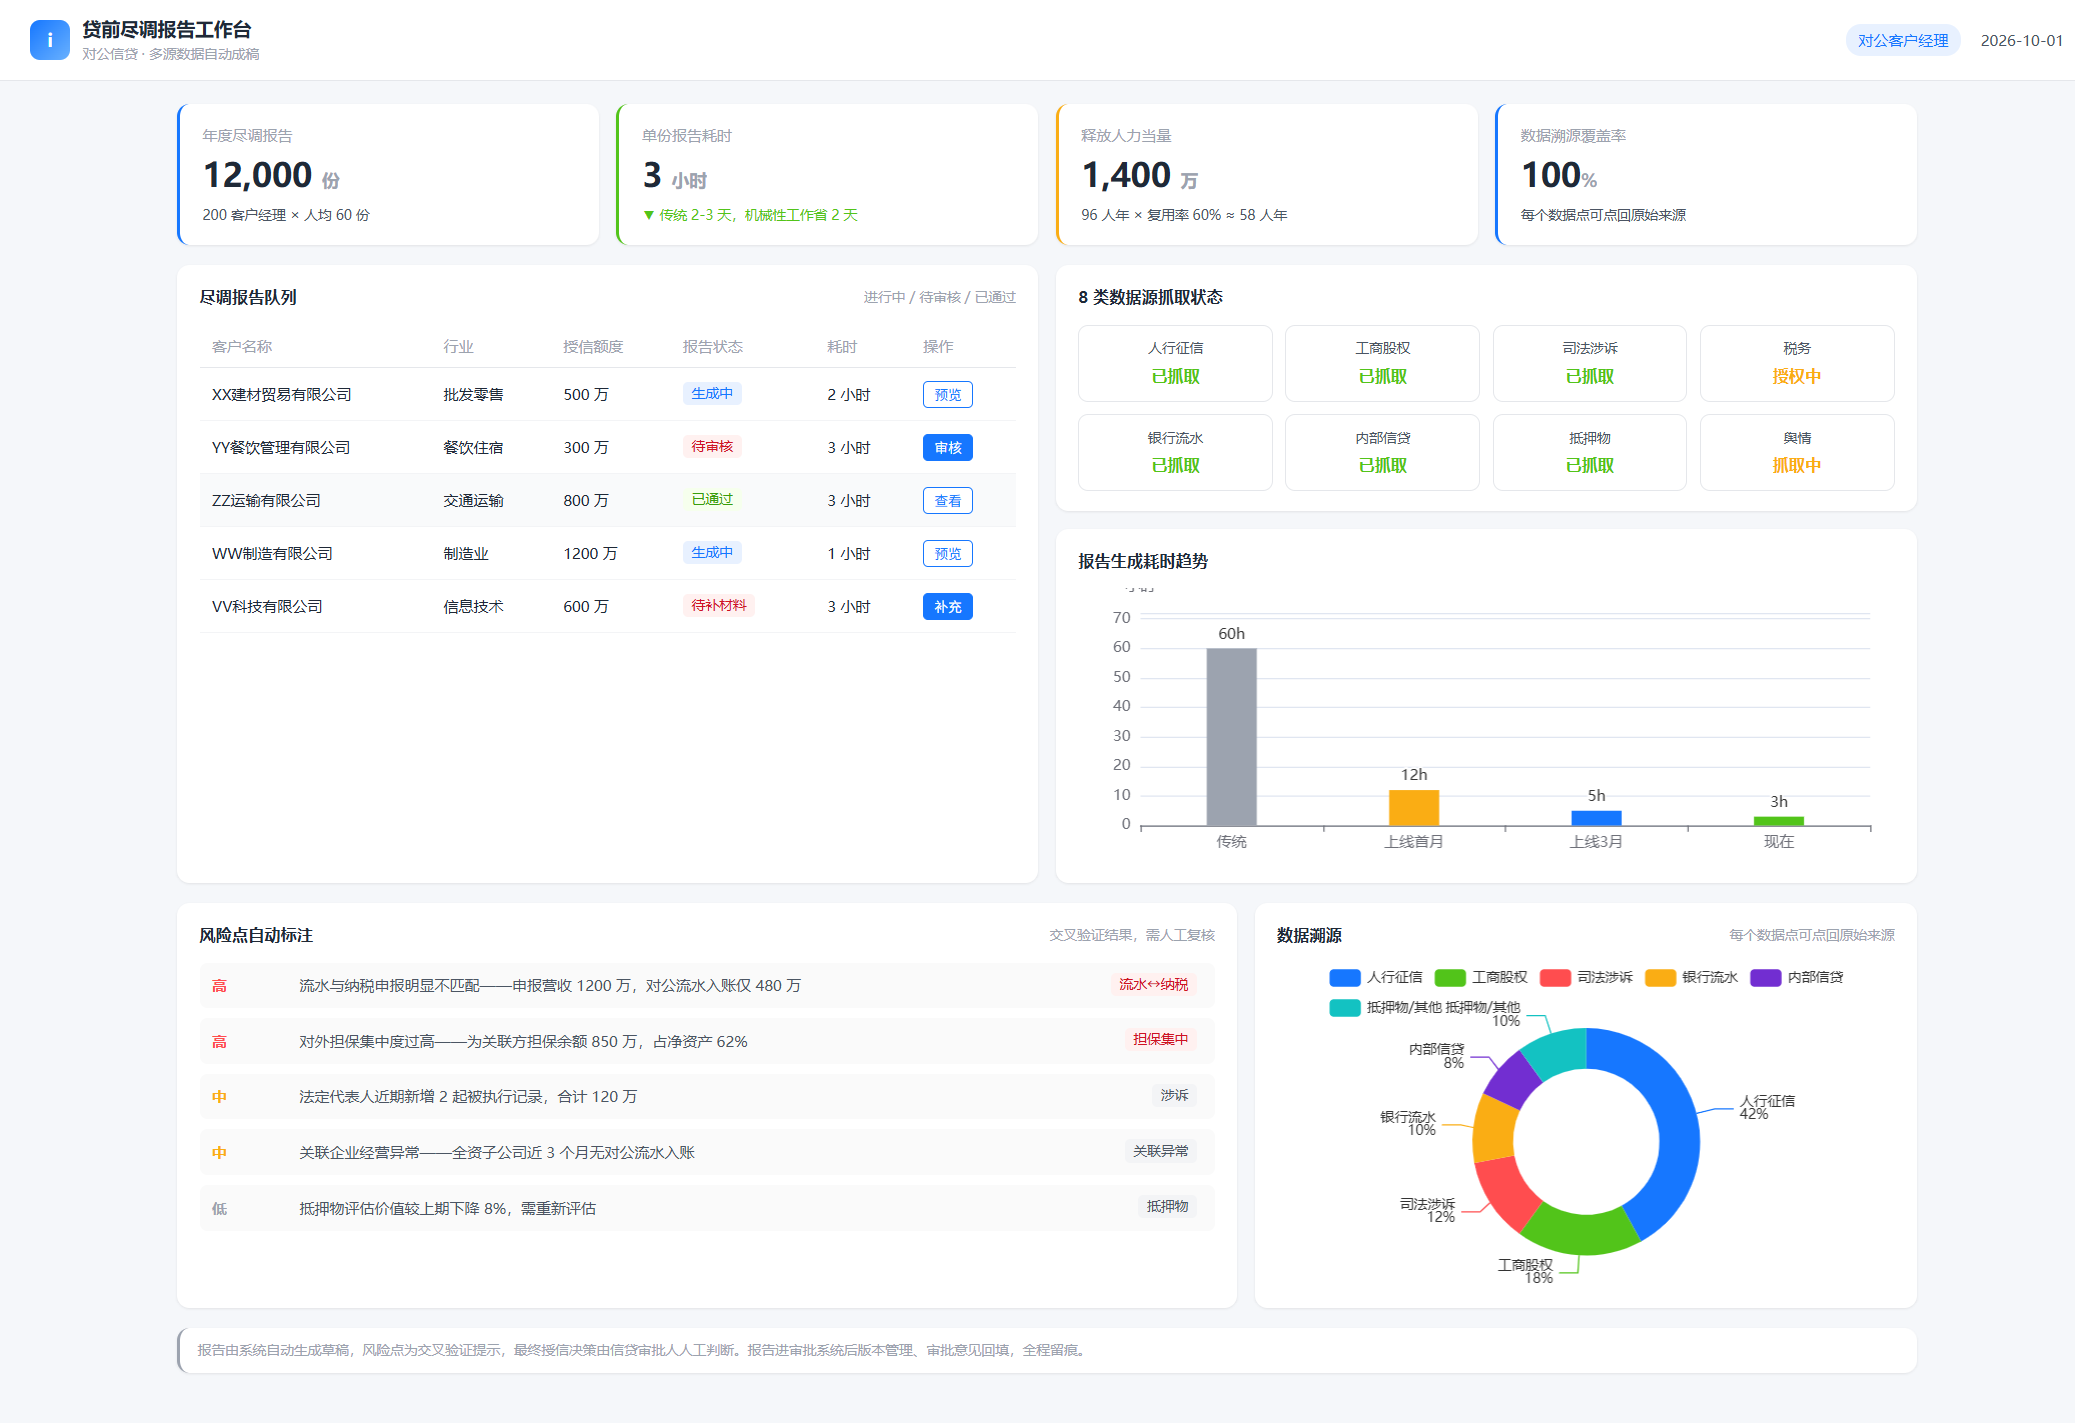
Task: Open the 银行流水 data source card
Action: (1175, 452)
